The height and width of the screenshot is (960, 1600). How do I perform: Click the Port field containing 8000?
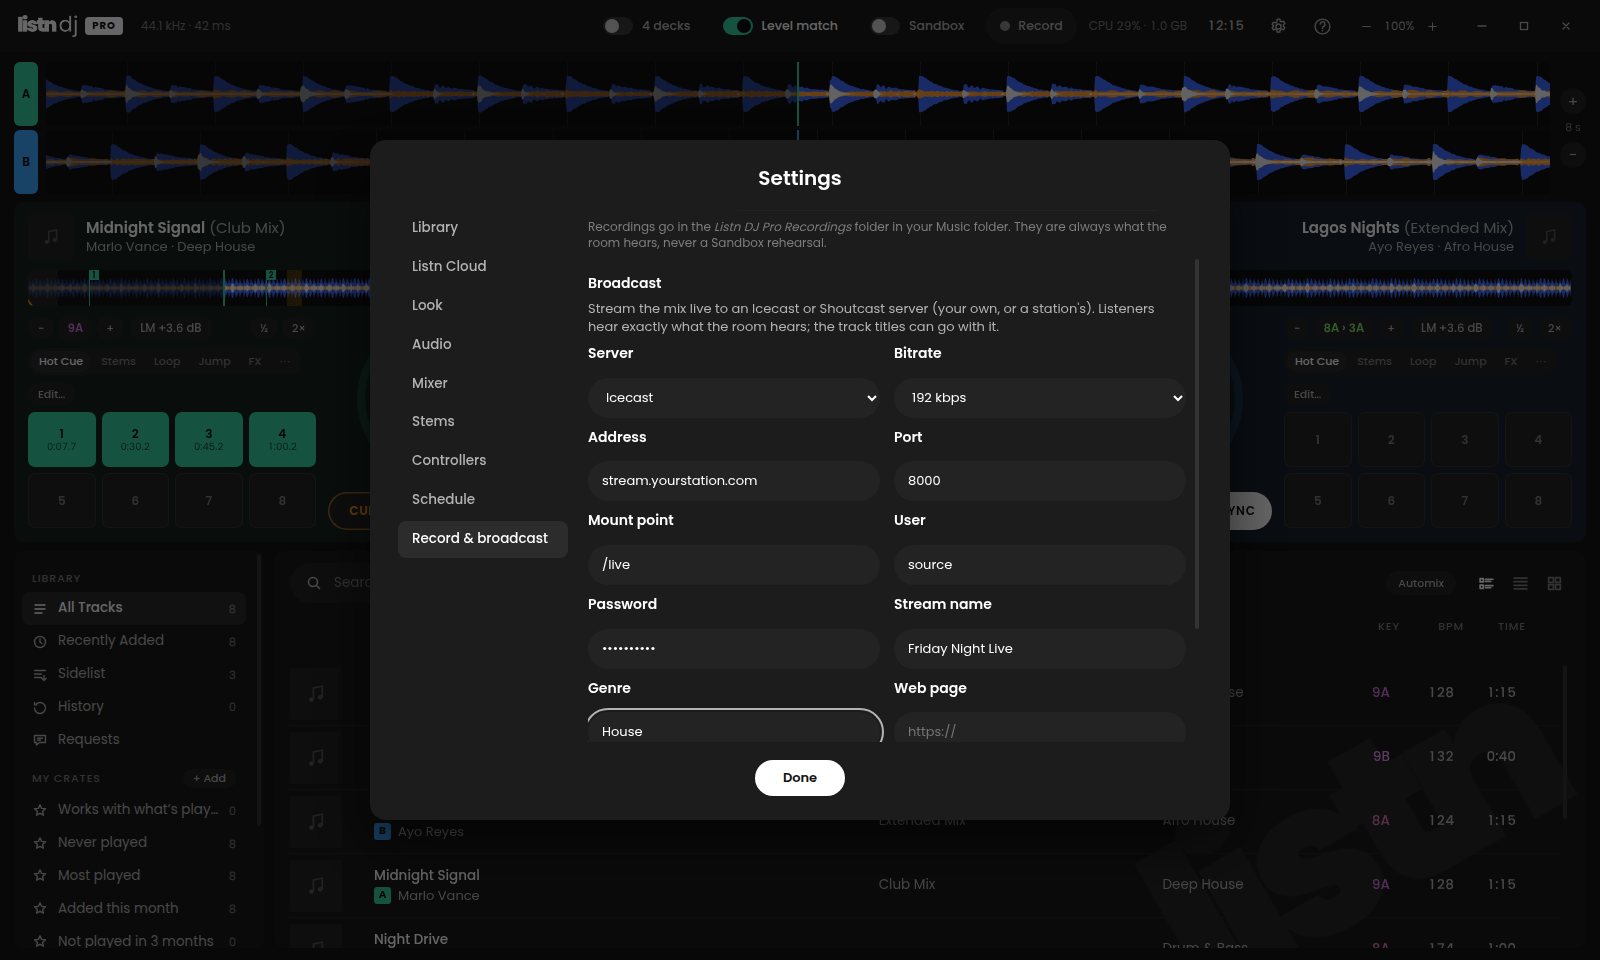1040,481
